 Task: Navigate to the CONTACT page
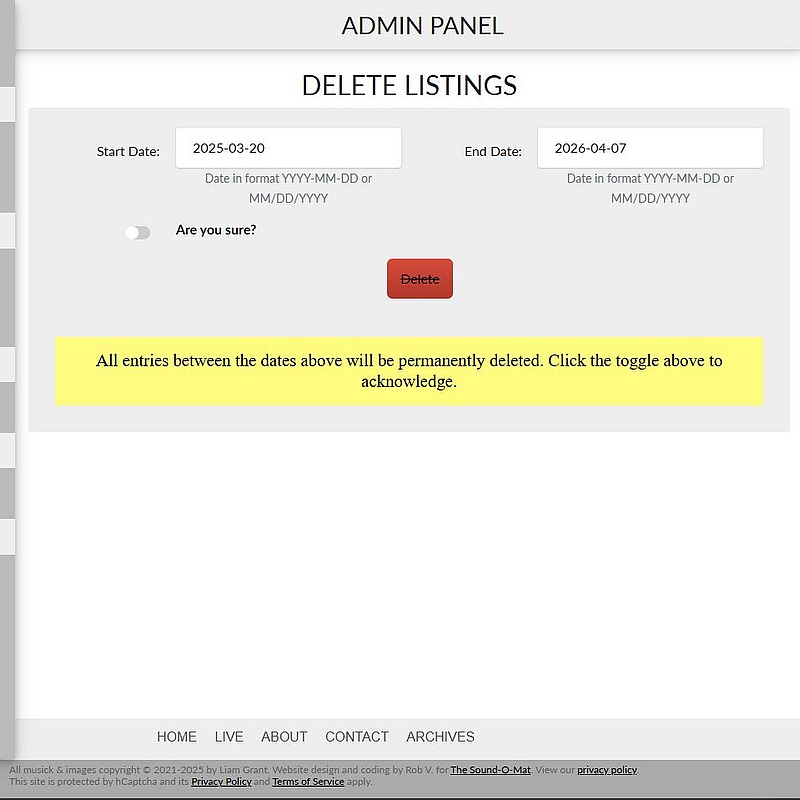tap(357, 737)
